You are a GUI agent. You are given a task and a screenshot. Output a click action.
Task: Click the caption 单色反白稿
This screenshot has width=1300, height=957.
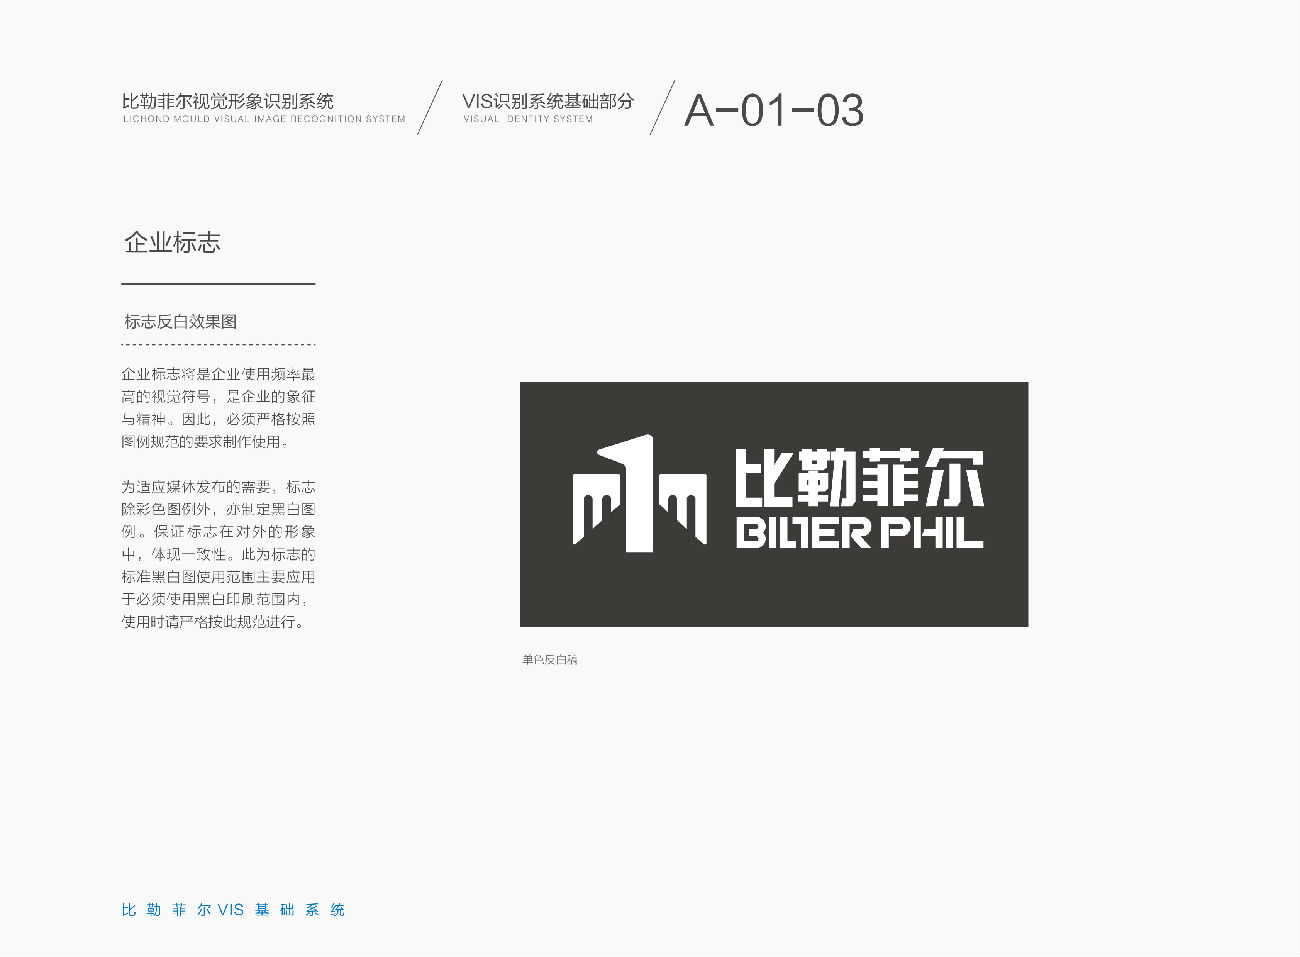coord(550,660)
